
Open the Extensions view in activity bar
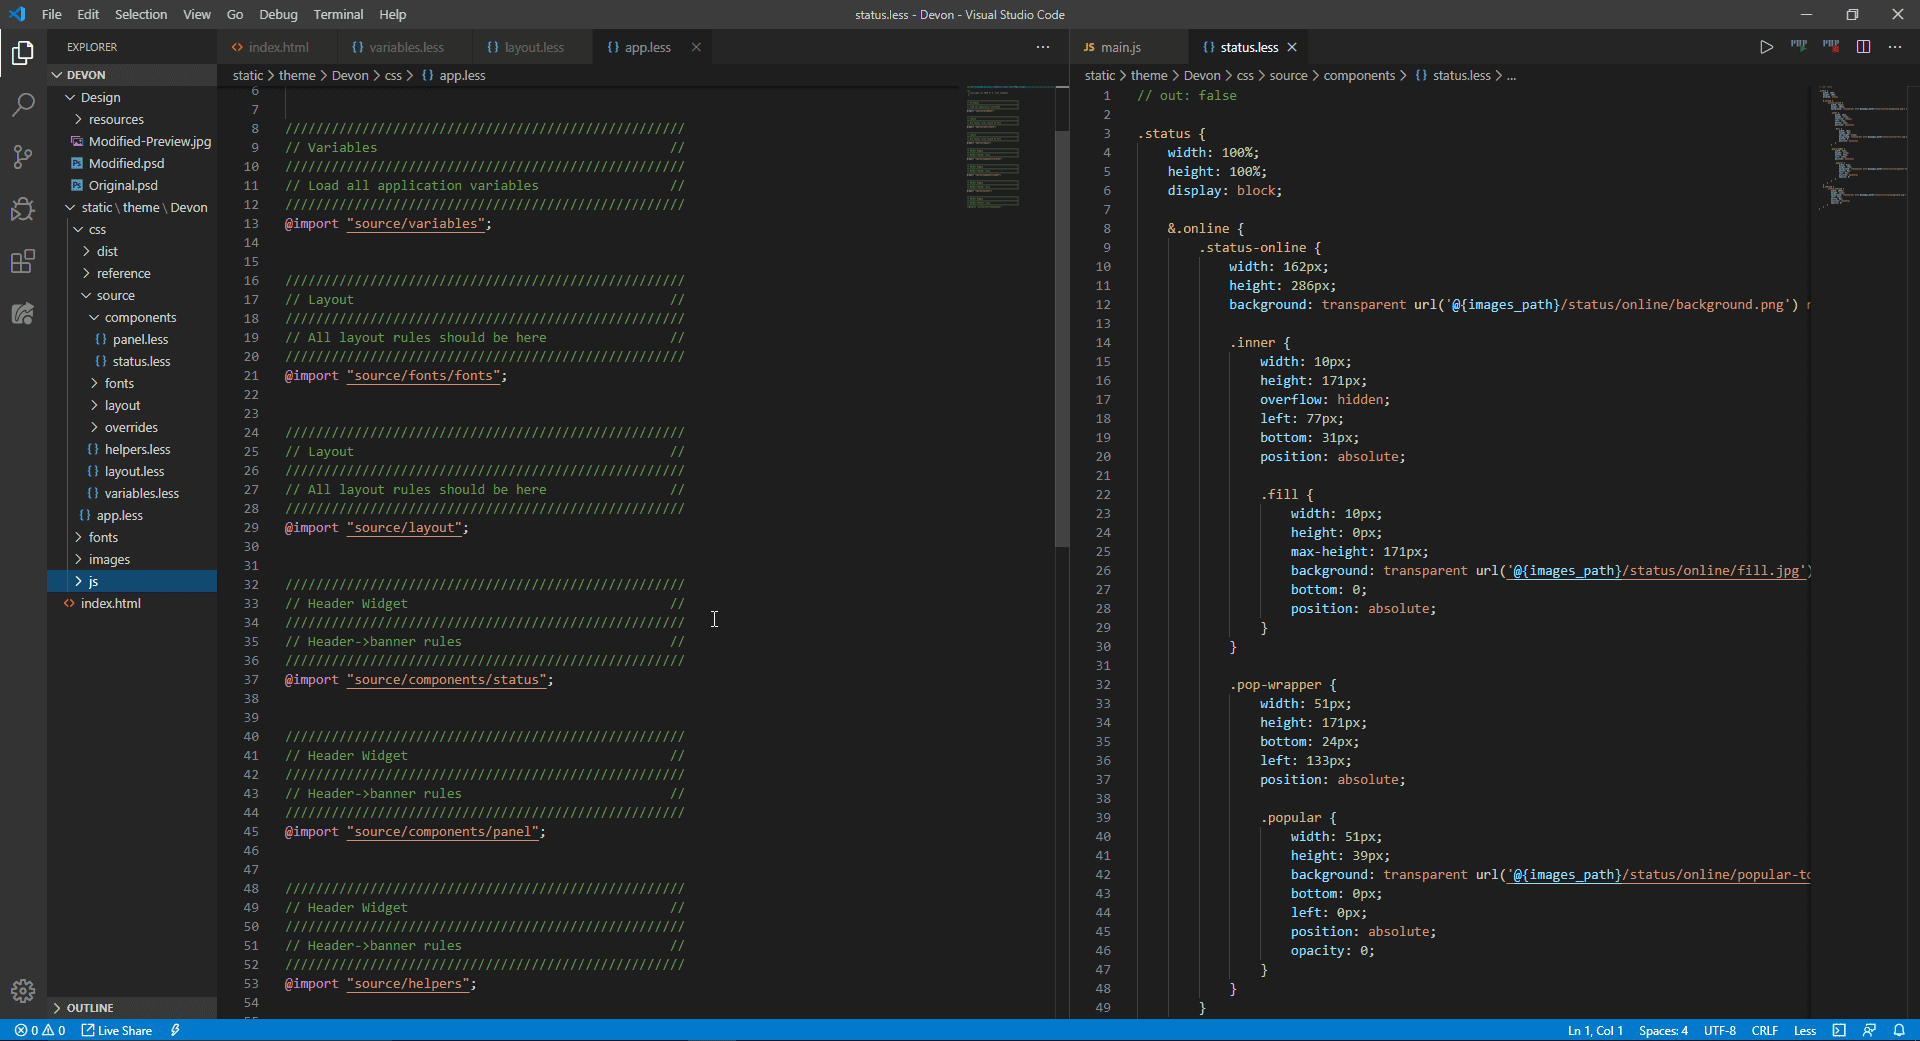pos(23,261)
